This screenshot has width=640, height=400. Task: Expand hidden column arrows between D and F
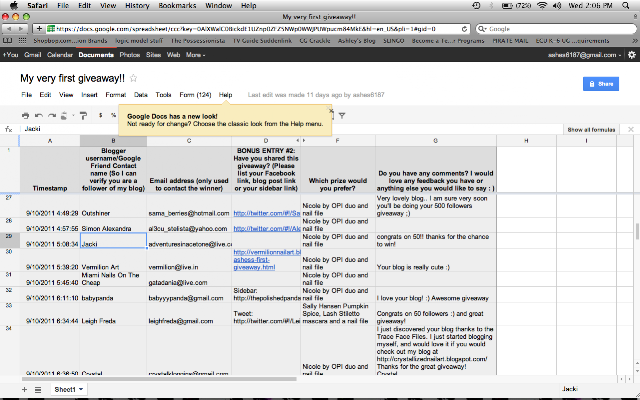[x=300, y=140]
